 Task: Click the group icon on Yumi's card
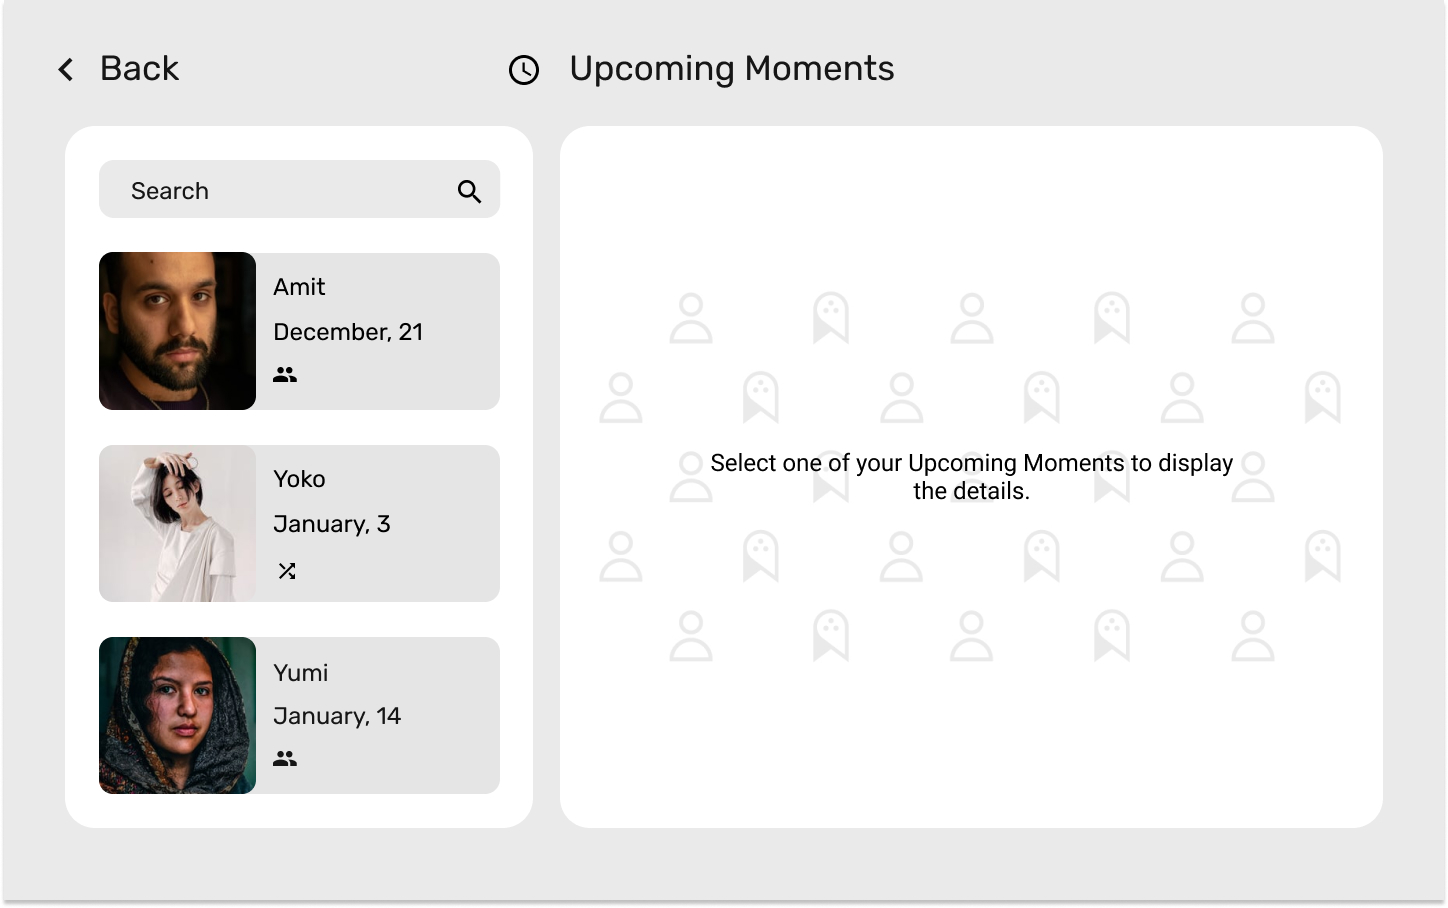(285, 758)
